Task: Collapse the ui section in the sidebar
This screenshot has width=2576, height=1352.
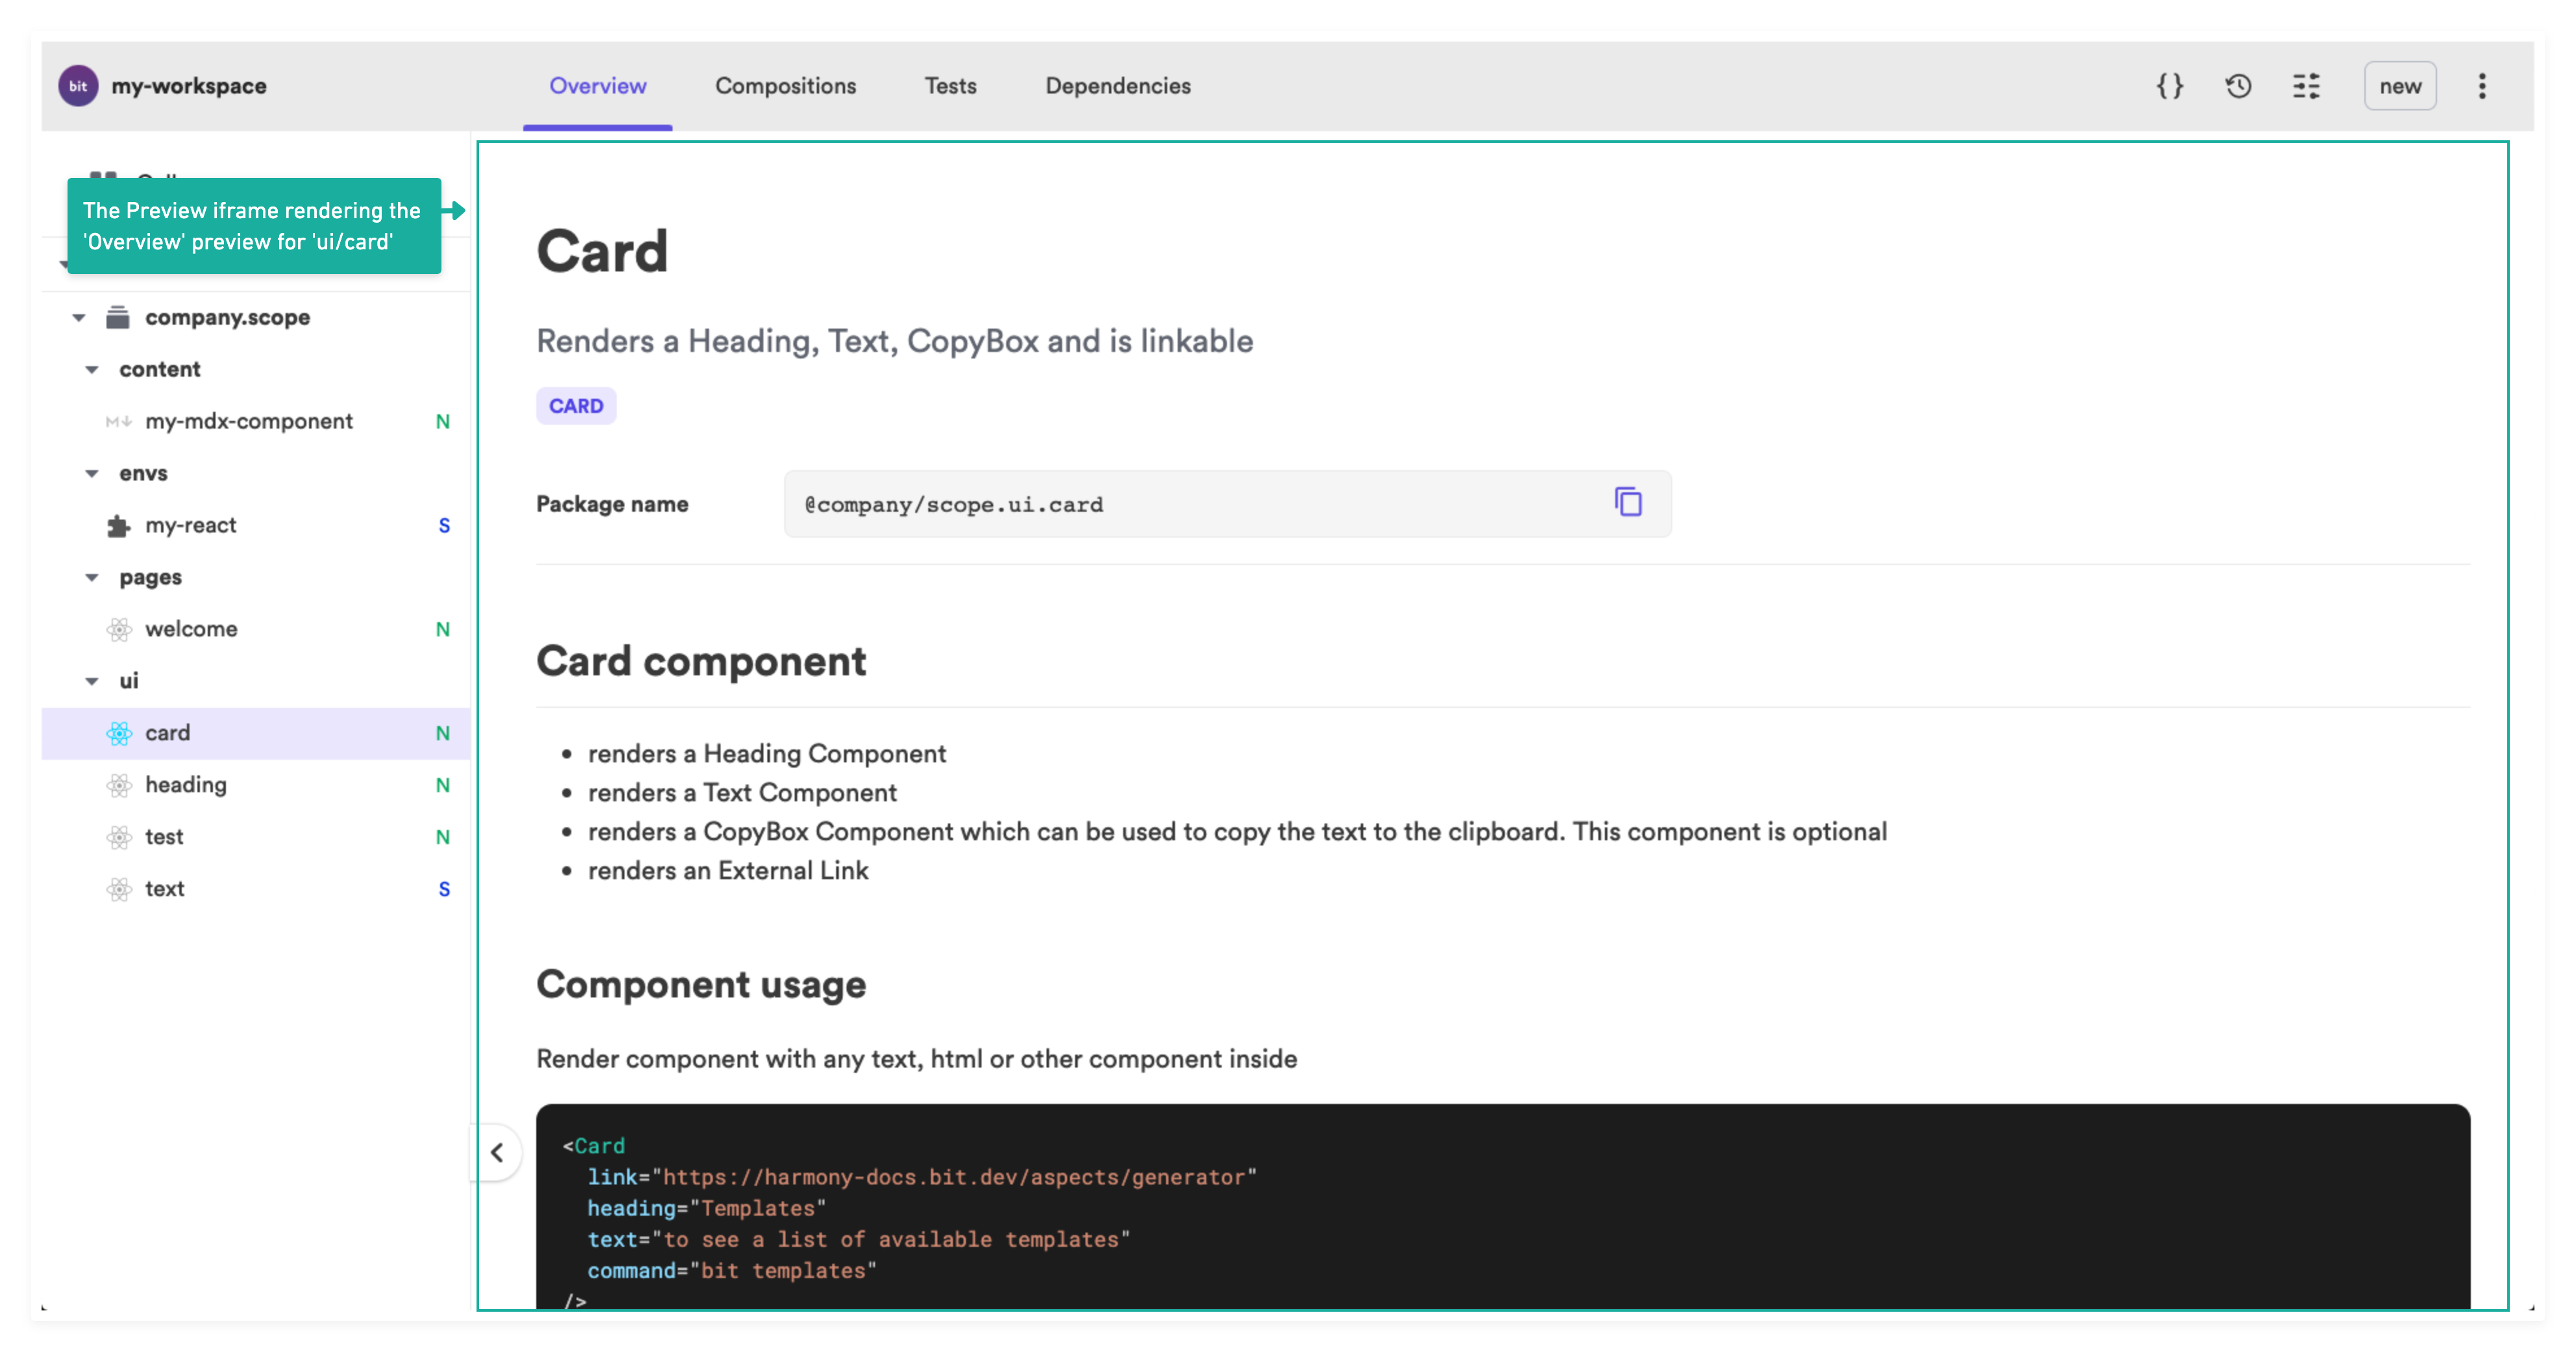Action: 92,680
